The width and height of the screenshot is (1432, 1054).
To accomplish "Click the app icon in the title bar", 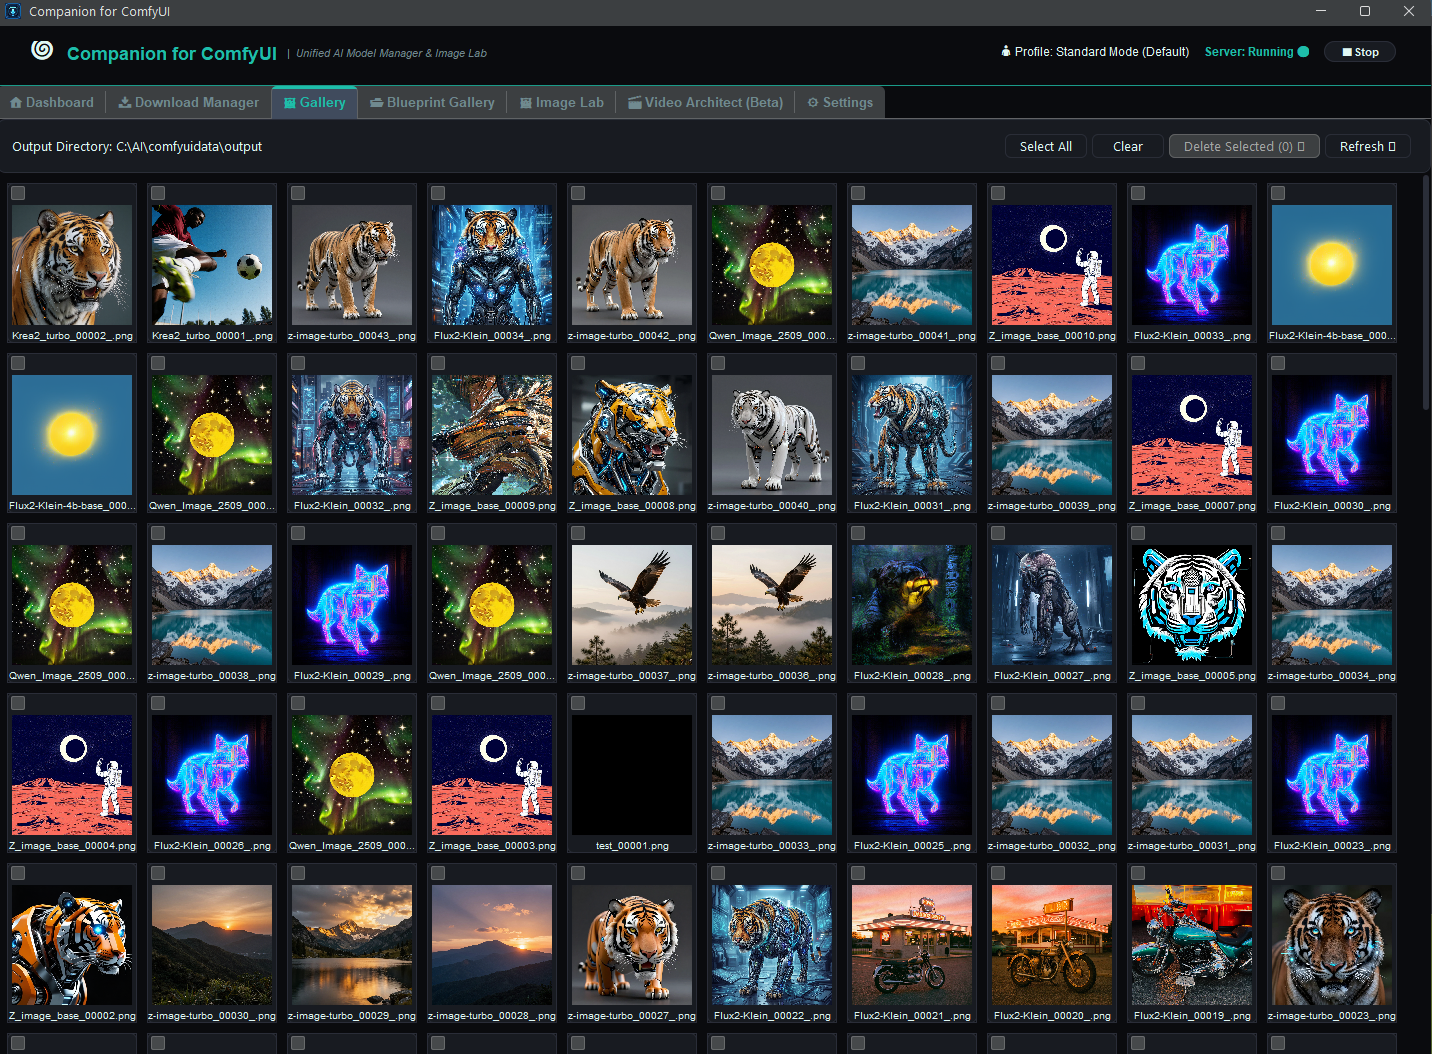I will point(13,11).
